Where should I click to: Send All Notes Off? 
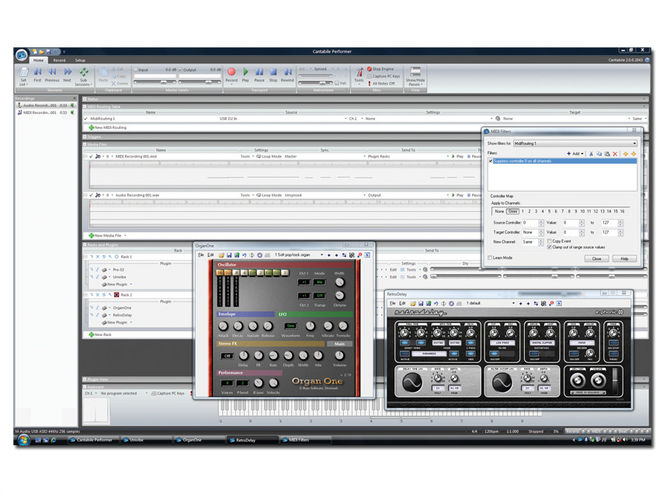(381, 83)
